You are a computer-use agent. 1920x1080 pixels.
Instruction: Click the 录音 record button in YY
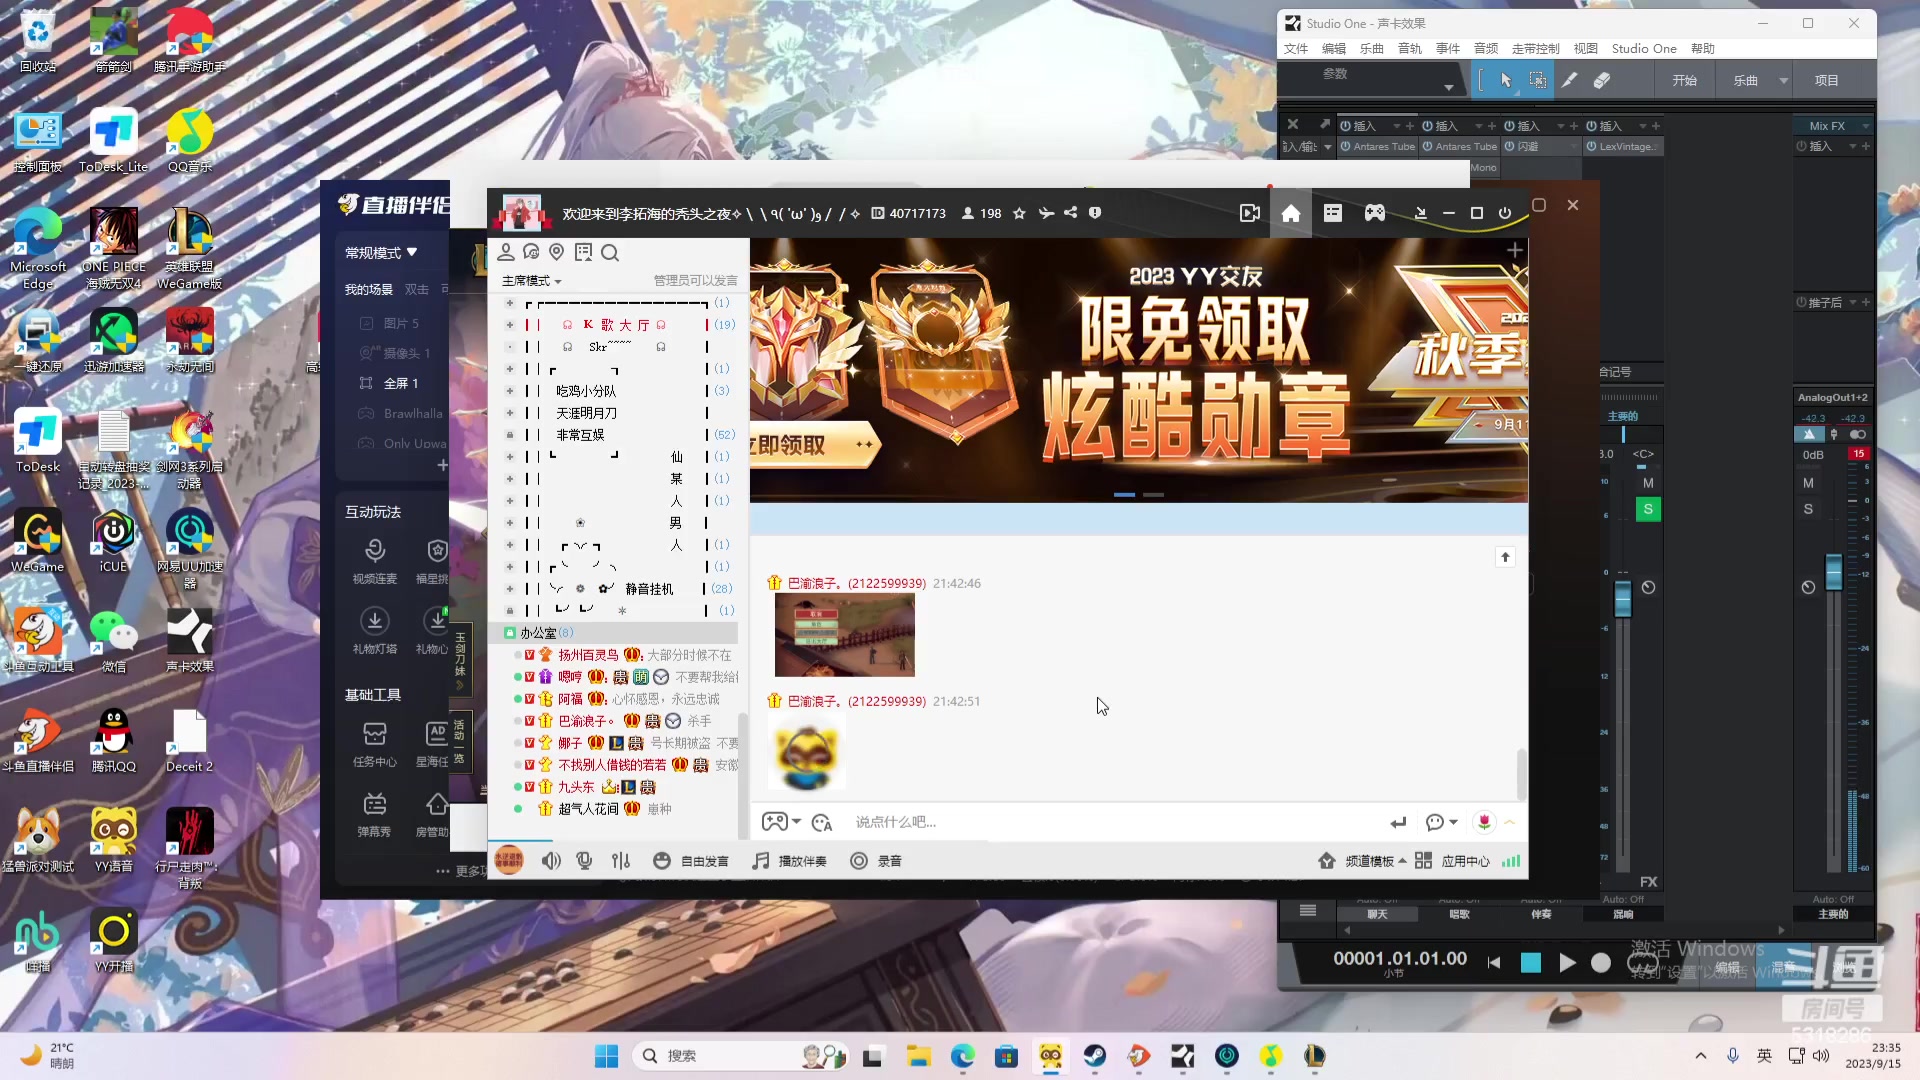pyautogui.click(x=876, y=861)
